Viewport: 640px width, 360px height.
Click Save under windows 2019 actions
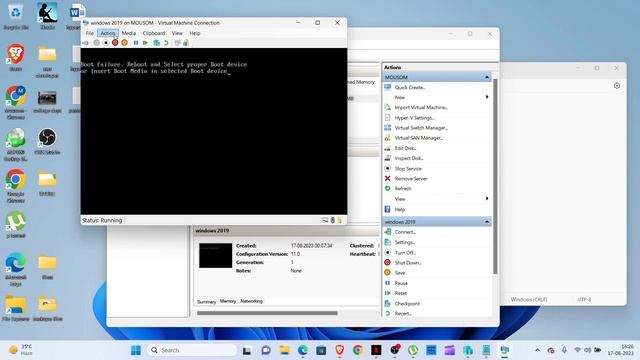click(x=400, y=273)
